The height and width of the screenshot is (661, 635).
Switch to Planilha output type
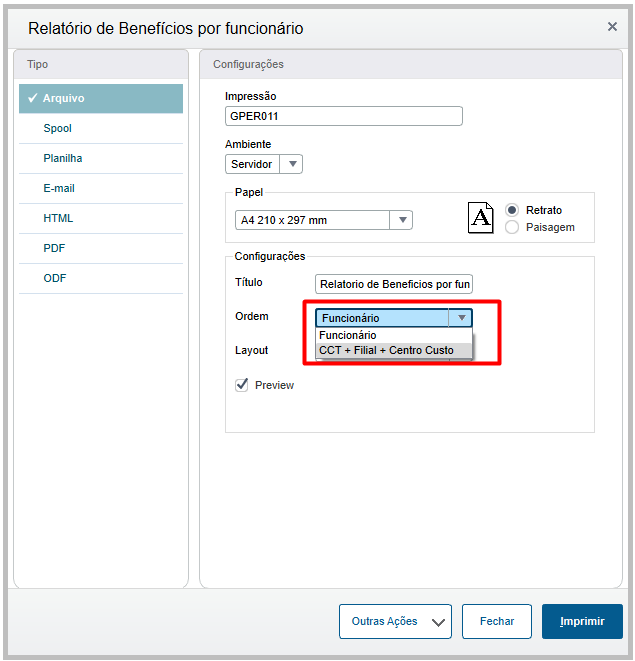(63, 158)
